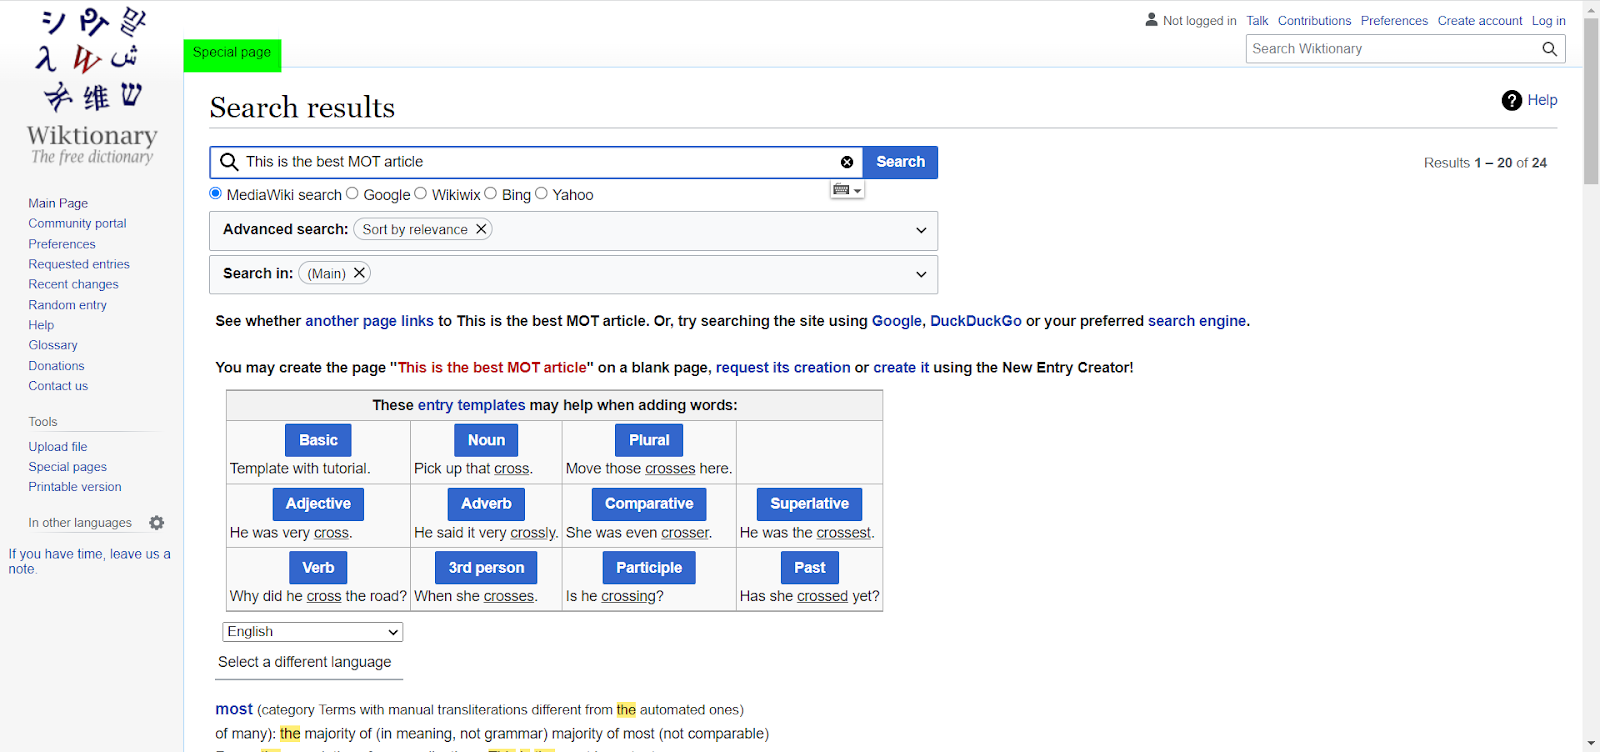1600x752 pixels.
Task: Open the English language dropdown
Action: 312,632
